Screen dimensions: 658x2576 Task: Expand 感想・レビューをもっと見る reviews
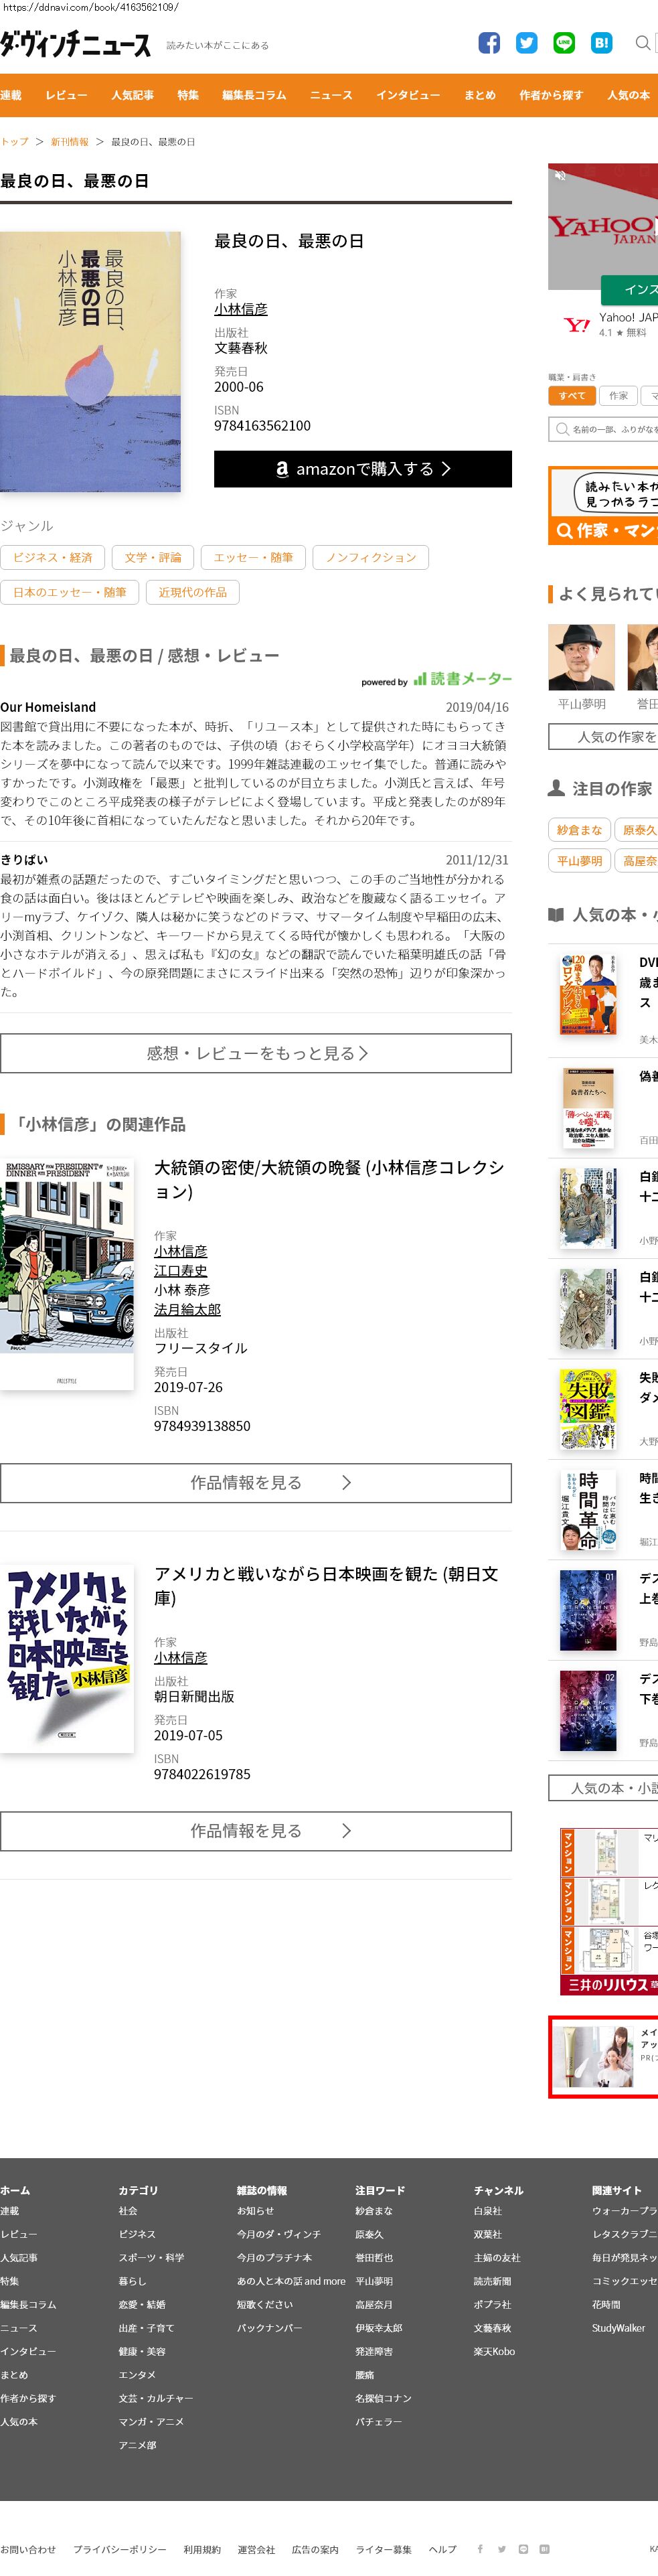point(256,1053)
